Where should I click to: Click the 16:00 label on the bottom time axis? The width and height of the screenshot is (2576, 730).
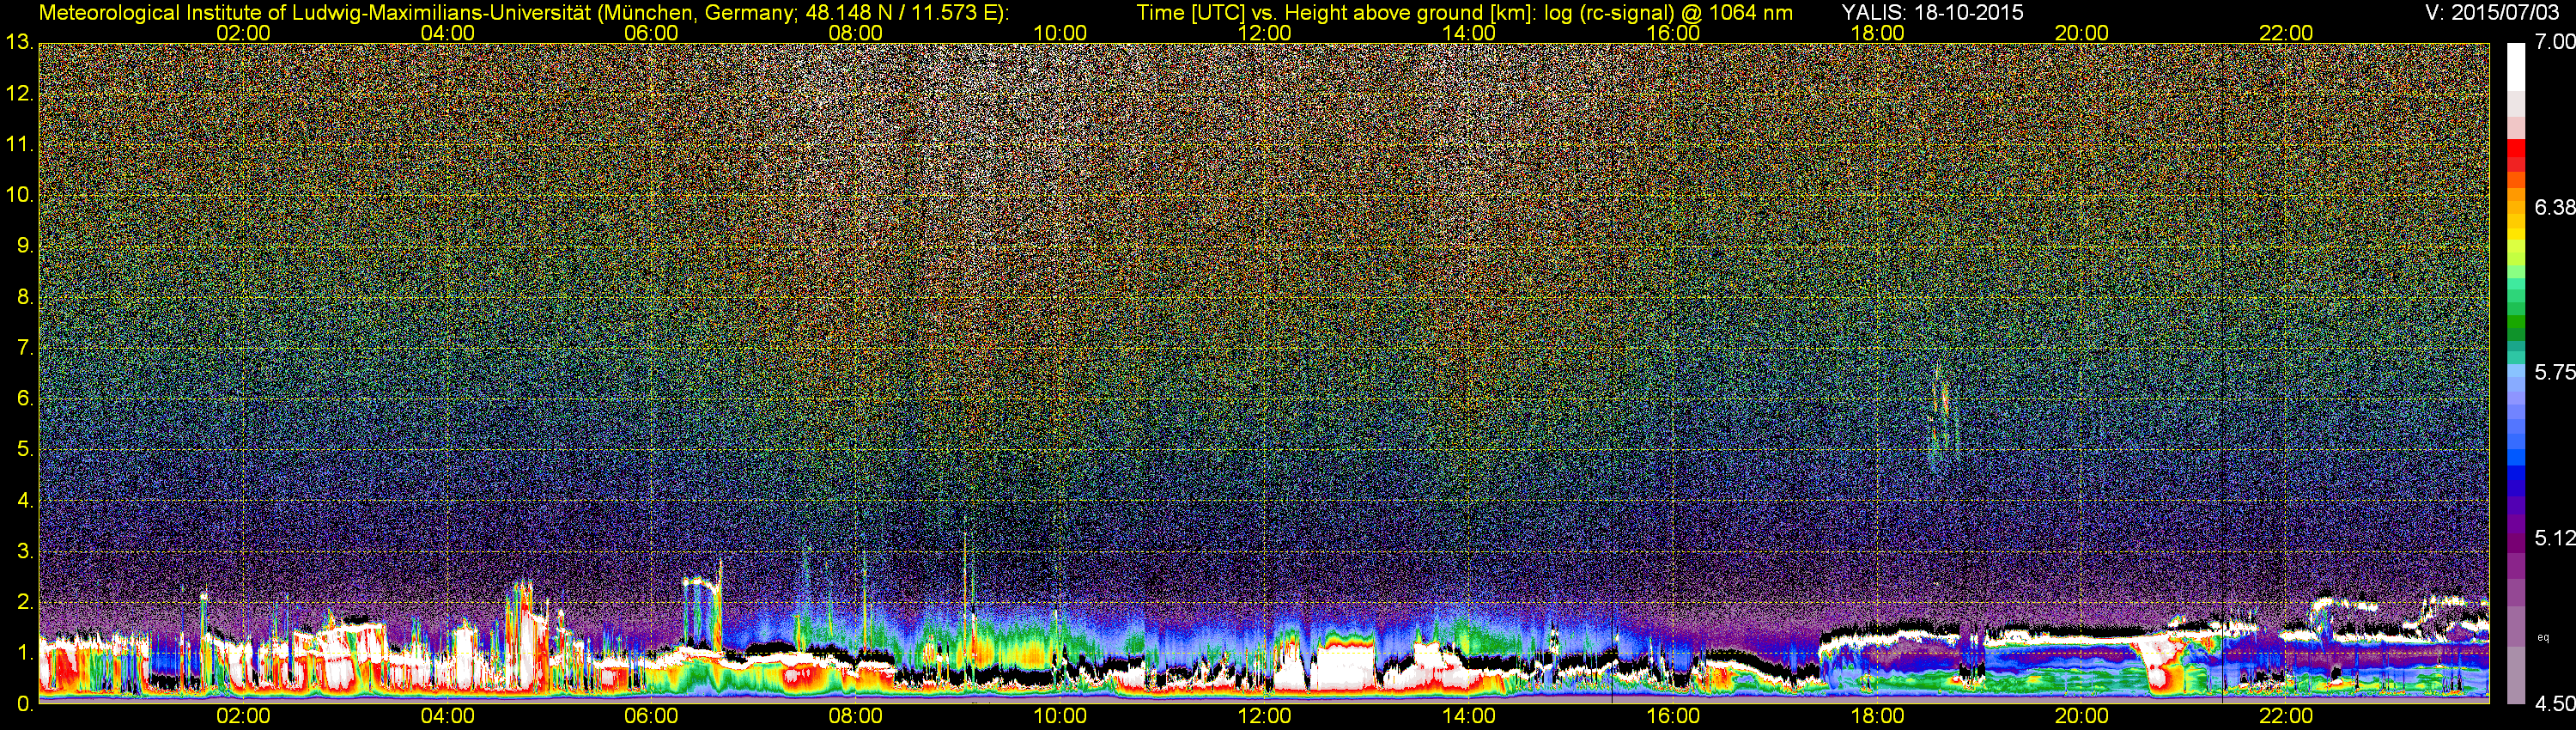[1673, 716]
